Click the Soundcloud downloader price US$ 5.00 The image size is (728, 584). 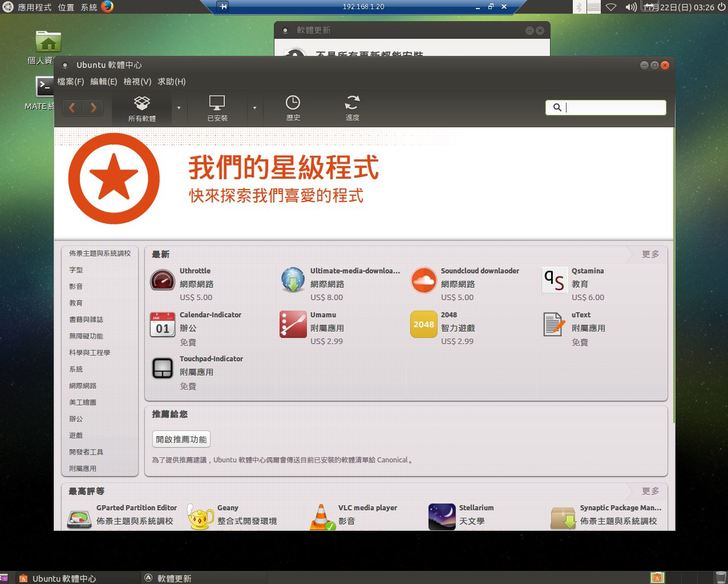pyautogui.click(x=457, y=297)
